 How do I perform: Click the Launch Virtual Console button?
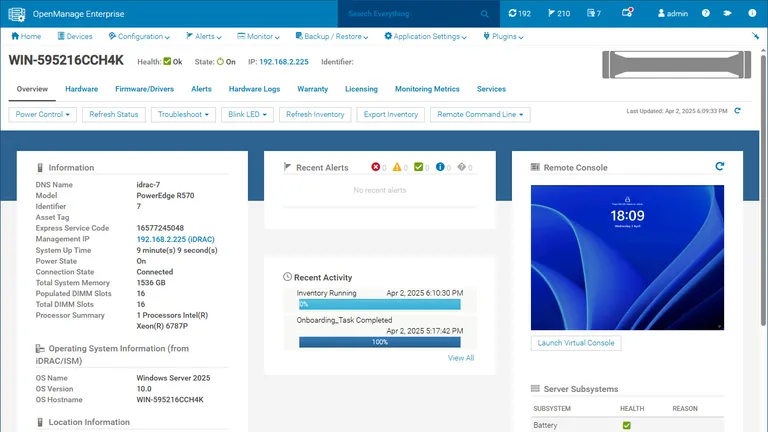[x=576, y=343]
